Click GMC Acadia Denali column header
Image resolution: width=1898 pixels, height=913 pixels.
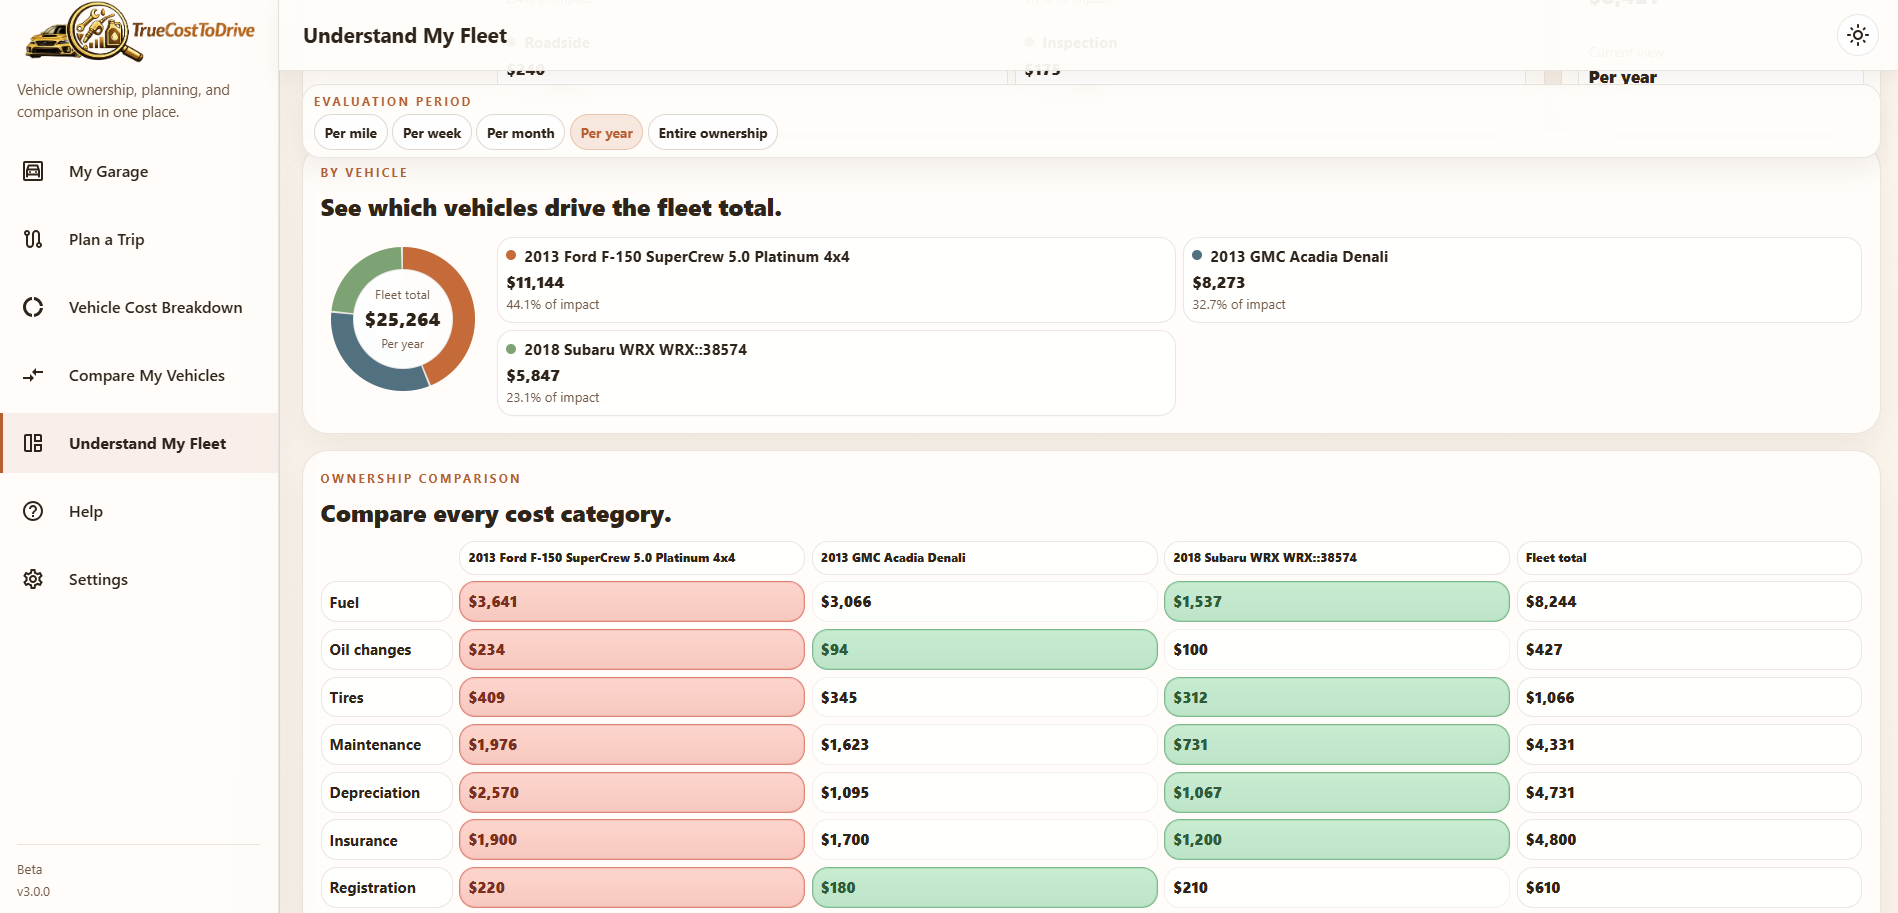(984, 558)
